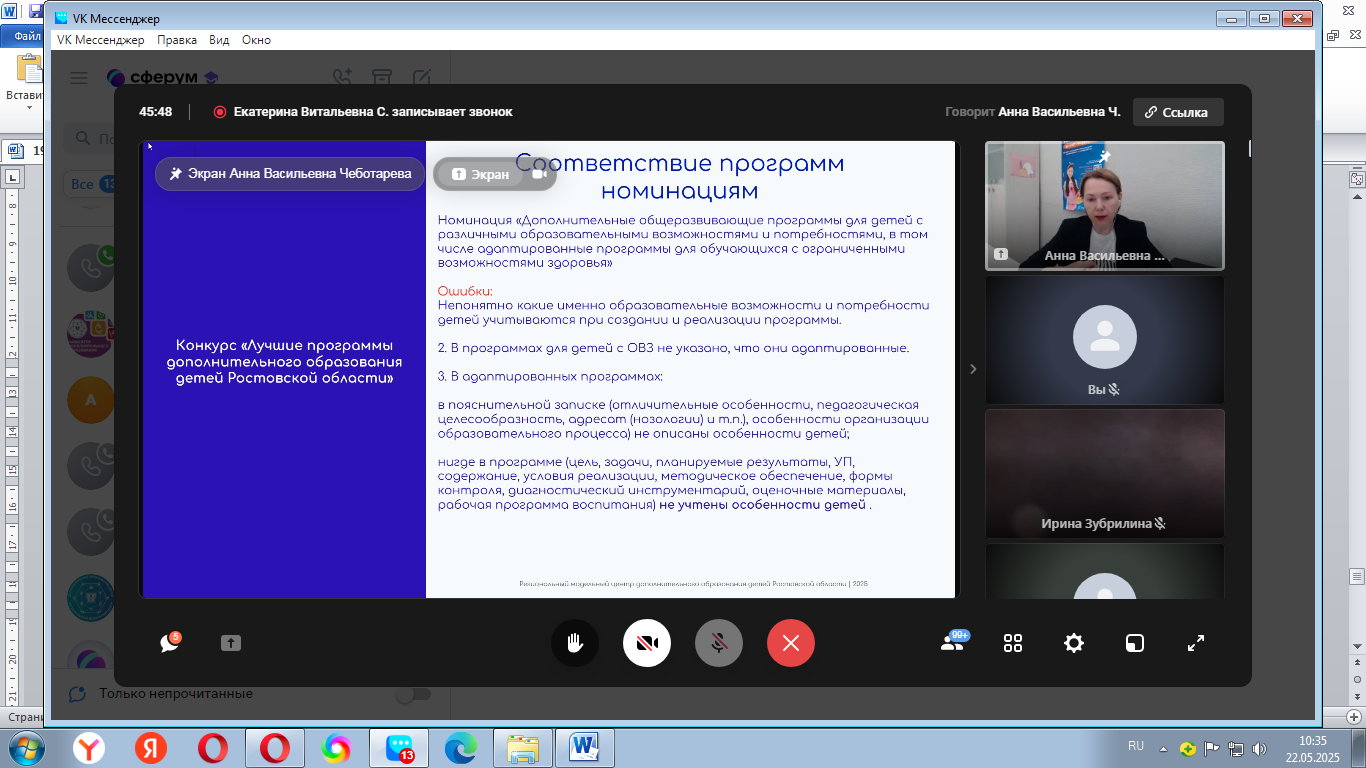Open the archive icon in the Сферум header
This screenshot has width=1366, height=768.
381,77
